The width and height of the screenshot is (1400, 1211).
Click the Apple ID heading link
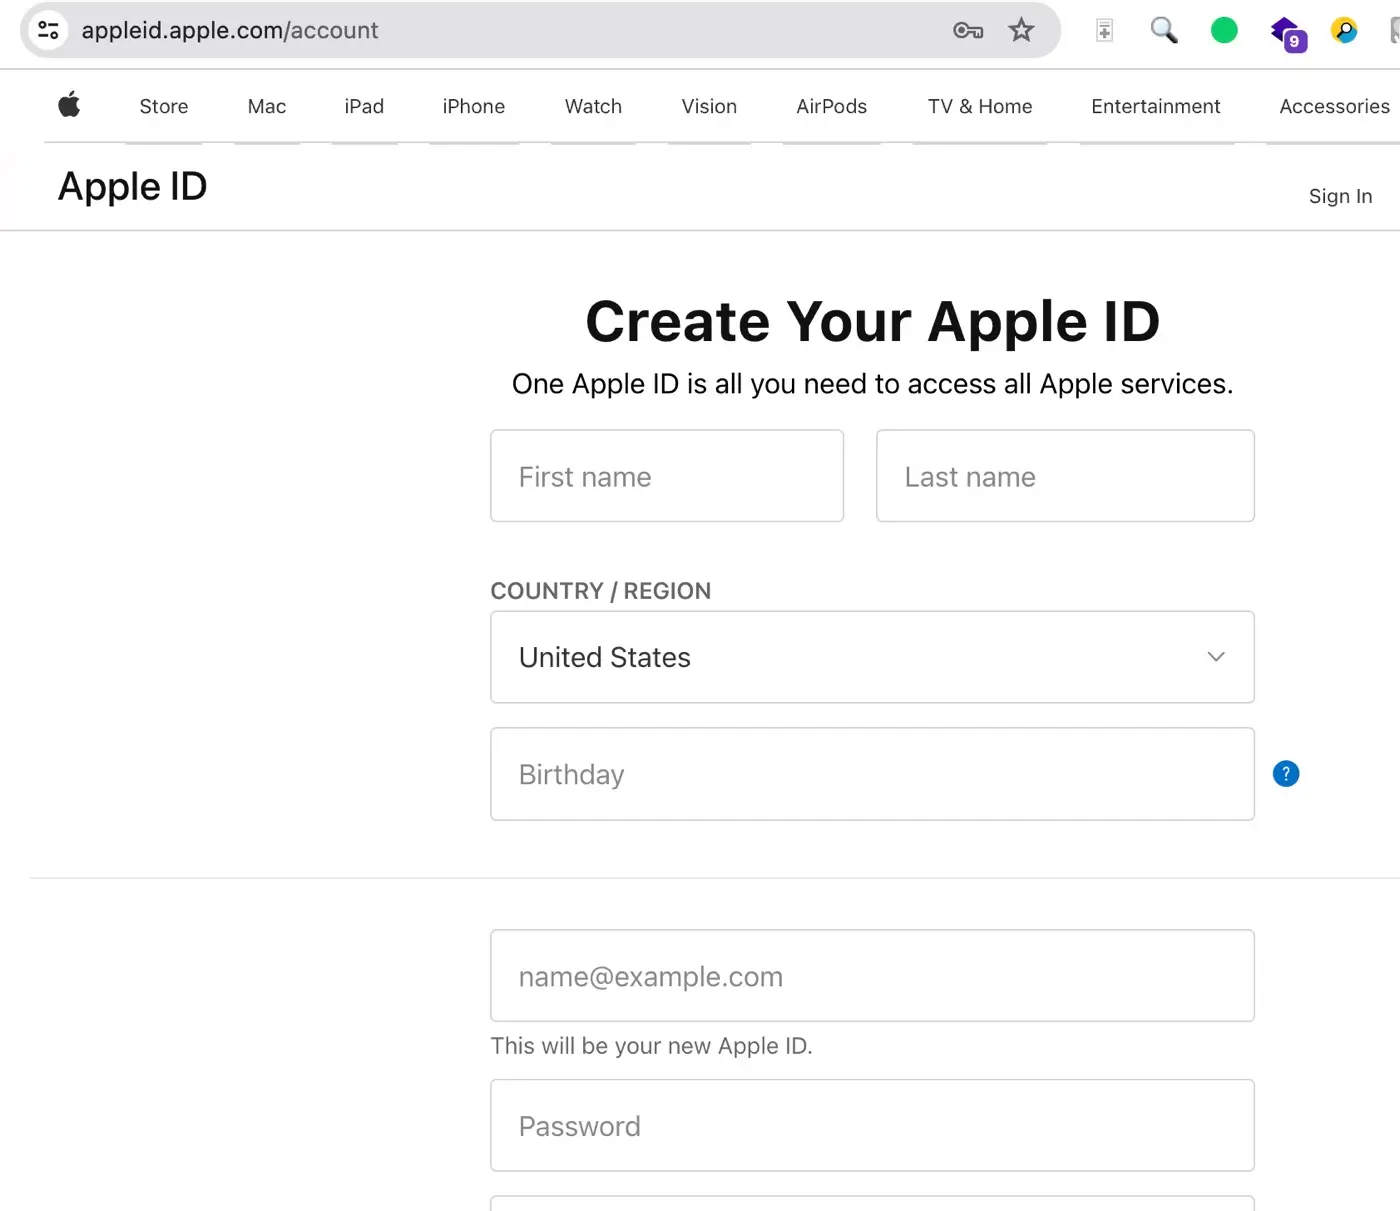coord(132,187)
